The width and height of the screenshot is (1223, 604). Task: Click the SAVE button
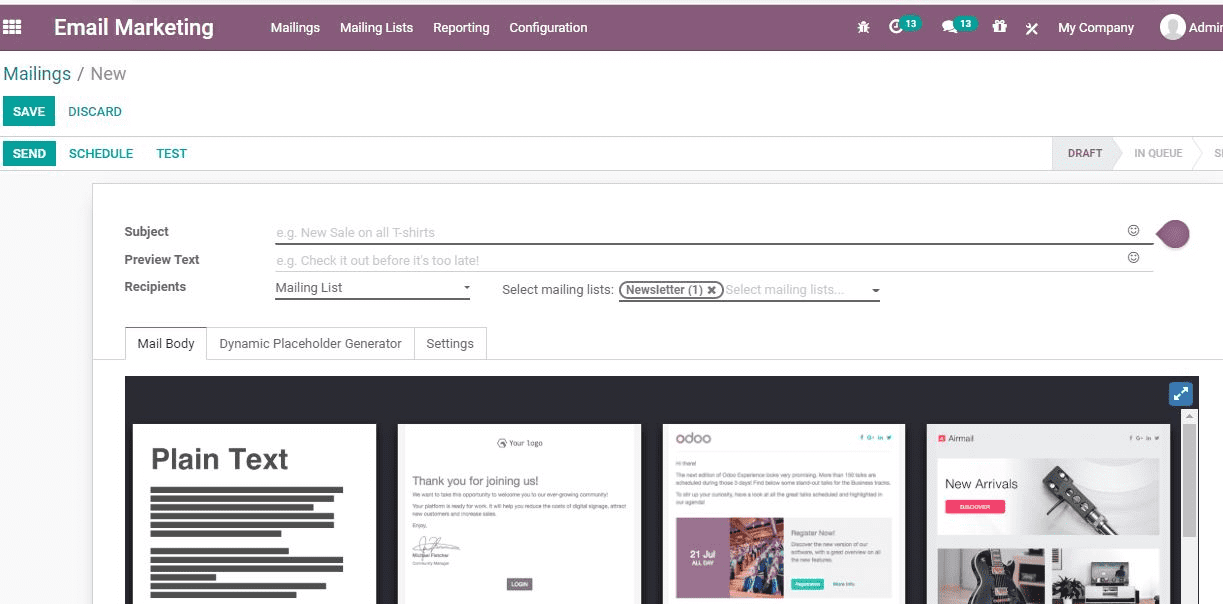(29, 112)
